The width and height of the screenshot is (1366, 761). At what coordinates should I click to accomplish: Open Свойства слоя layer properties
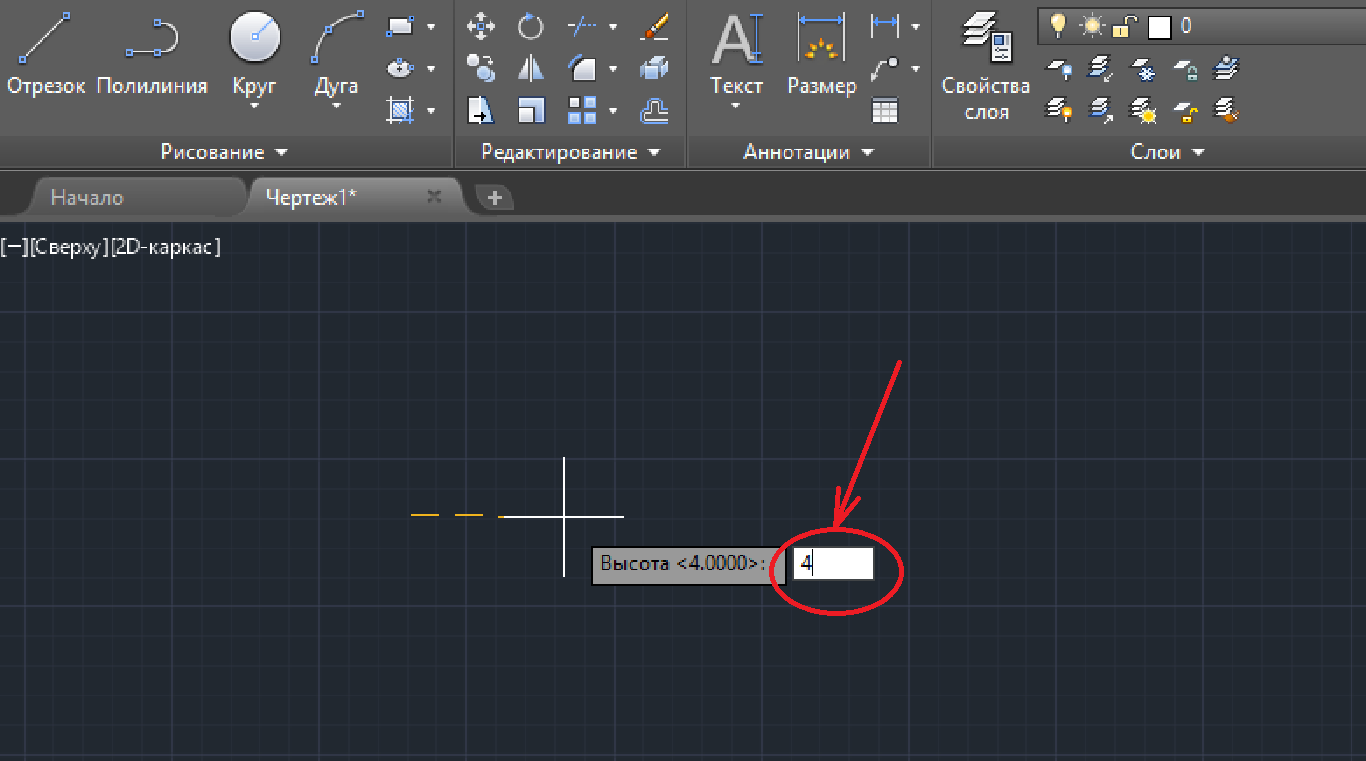click(986, 66)
